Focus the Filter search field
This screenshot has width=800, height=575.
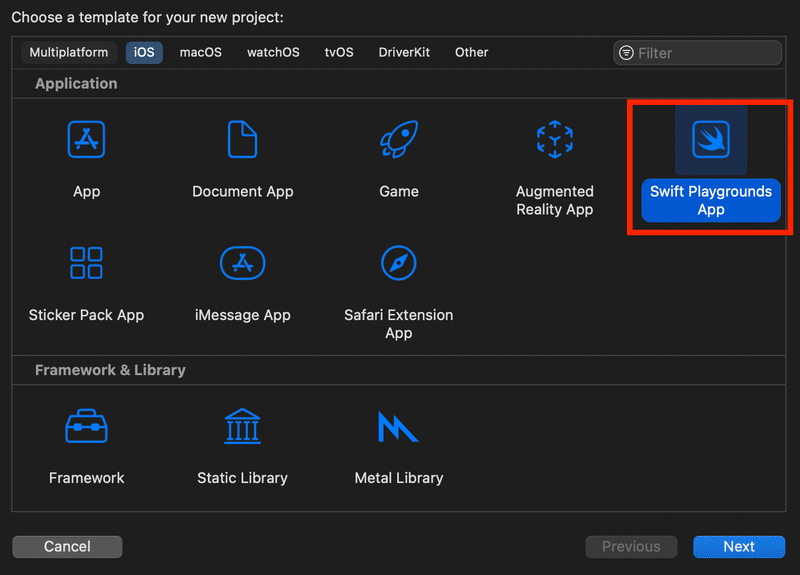click(706, 53)
